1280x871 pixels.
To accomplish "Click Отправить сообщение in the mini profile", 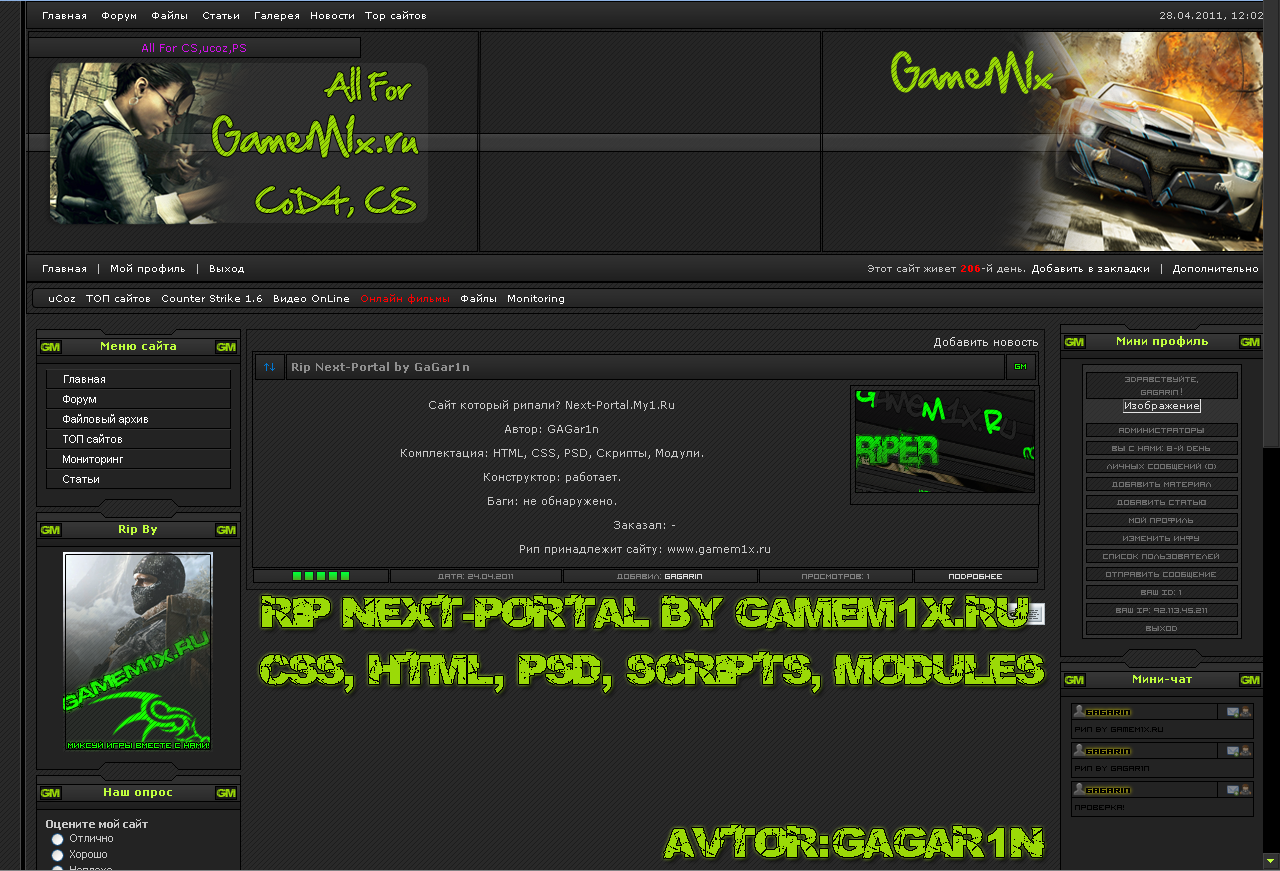I will [1161, 574].
